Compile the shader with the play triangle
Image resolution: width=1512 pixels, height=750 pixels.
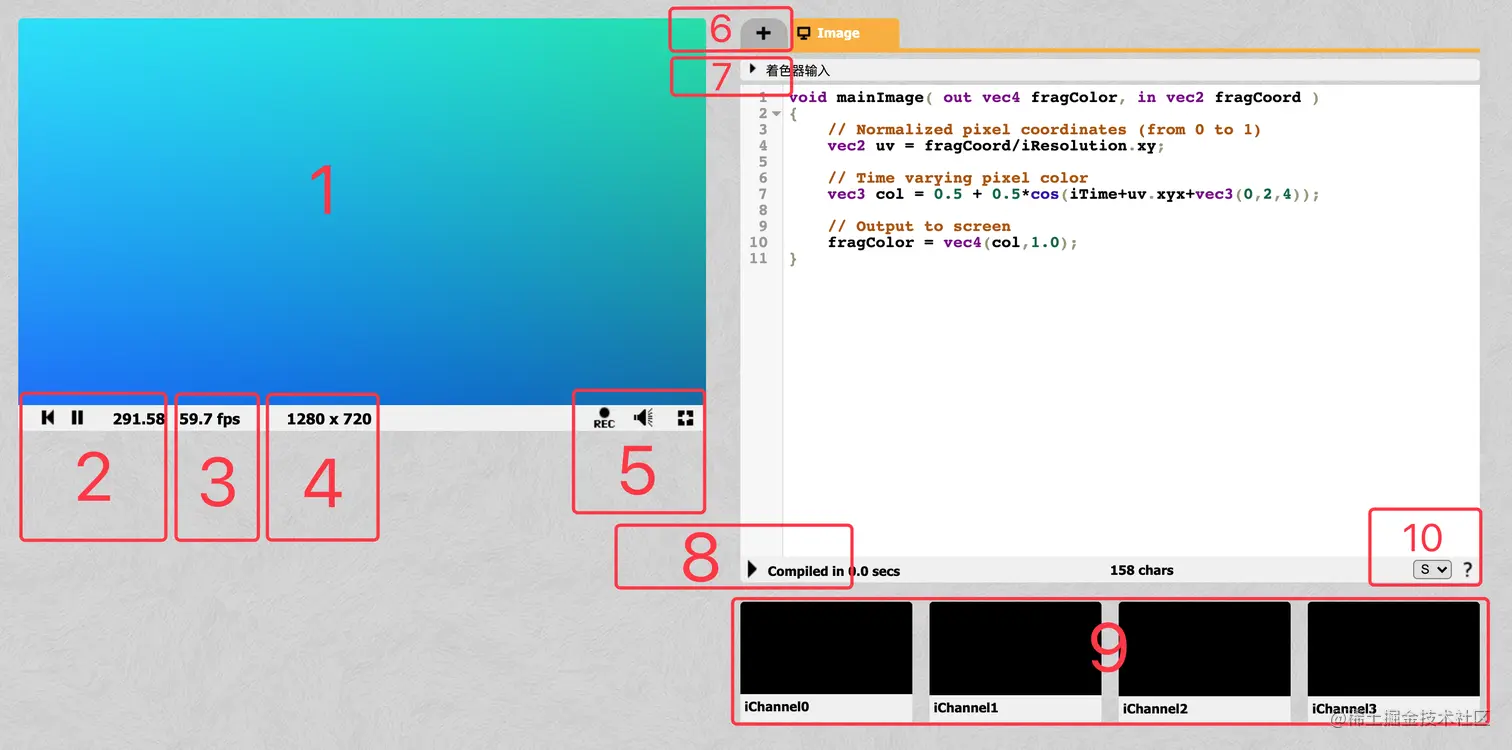click(x=753, y=570)
